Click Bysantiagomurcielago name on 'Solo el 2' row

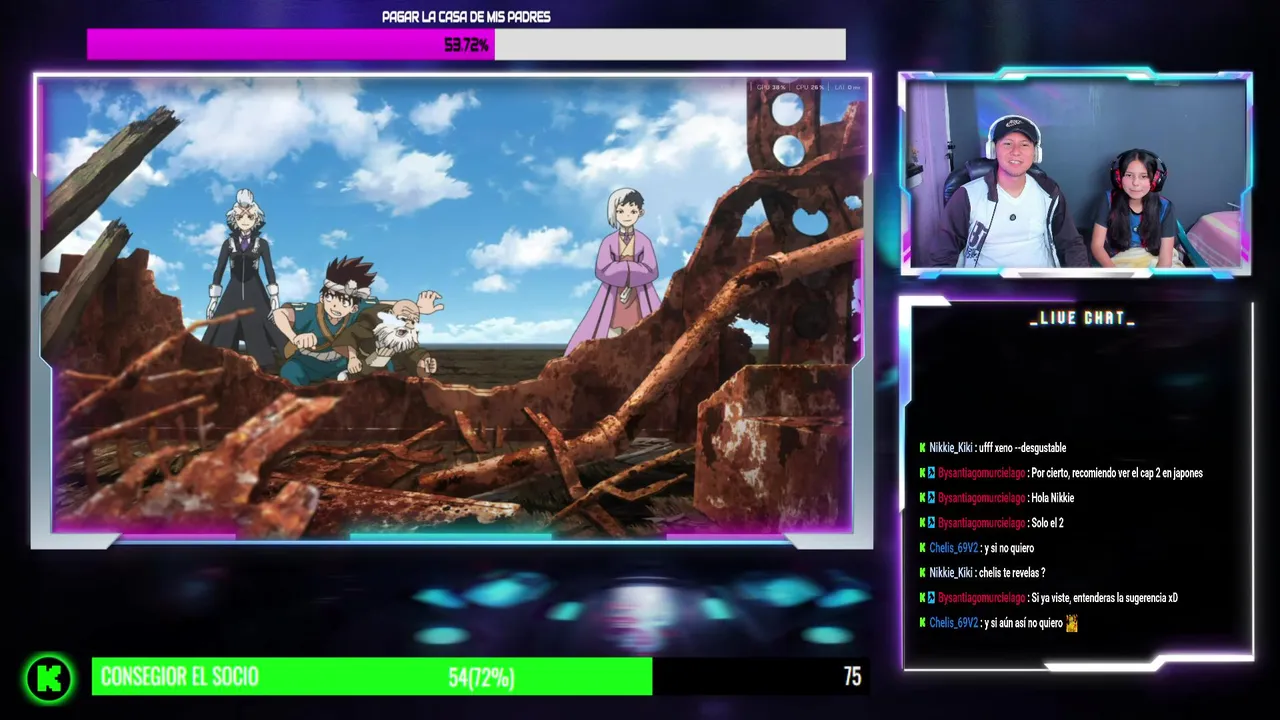tap(982, 523)
